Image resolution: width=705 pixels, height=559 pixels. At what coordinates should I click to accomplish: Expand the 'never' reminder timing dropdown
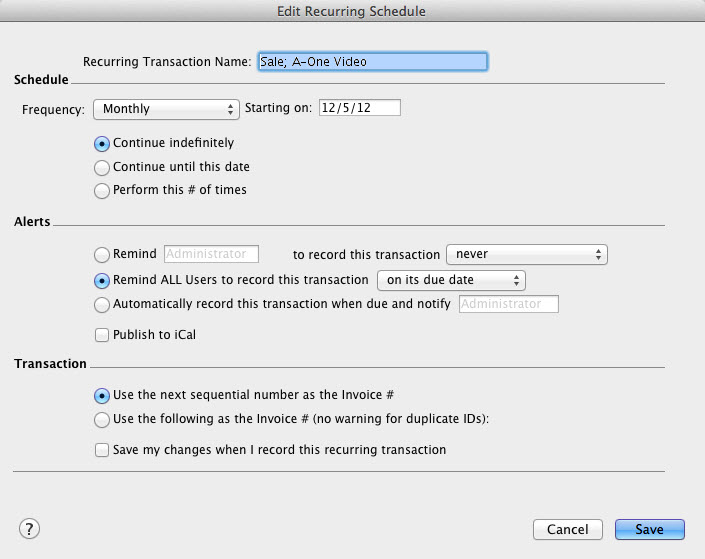point(526,255)
